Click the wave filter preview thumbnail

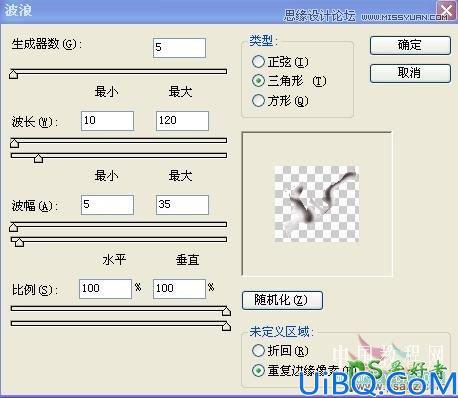(x=317, y=204)
